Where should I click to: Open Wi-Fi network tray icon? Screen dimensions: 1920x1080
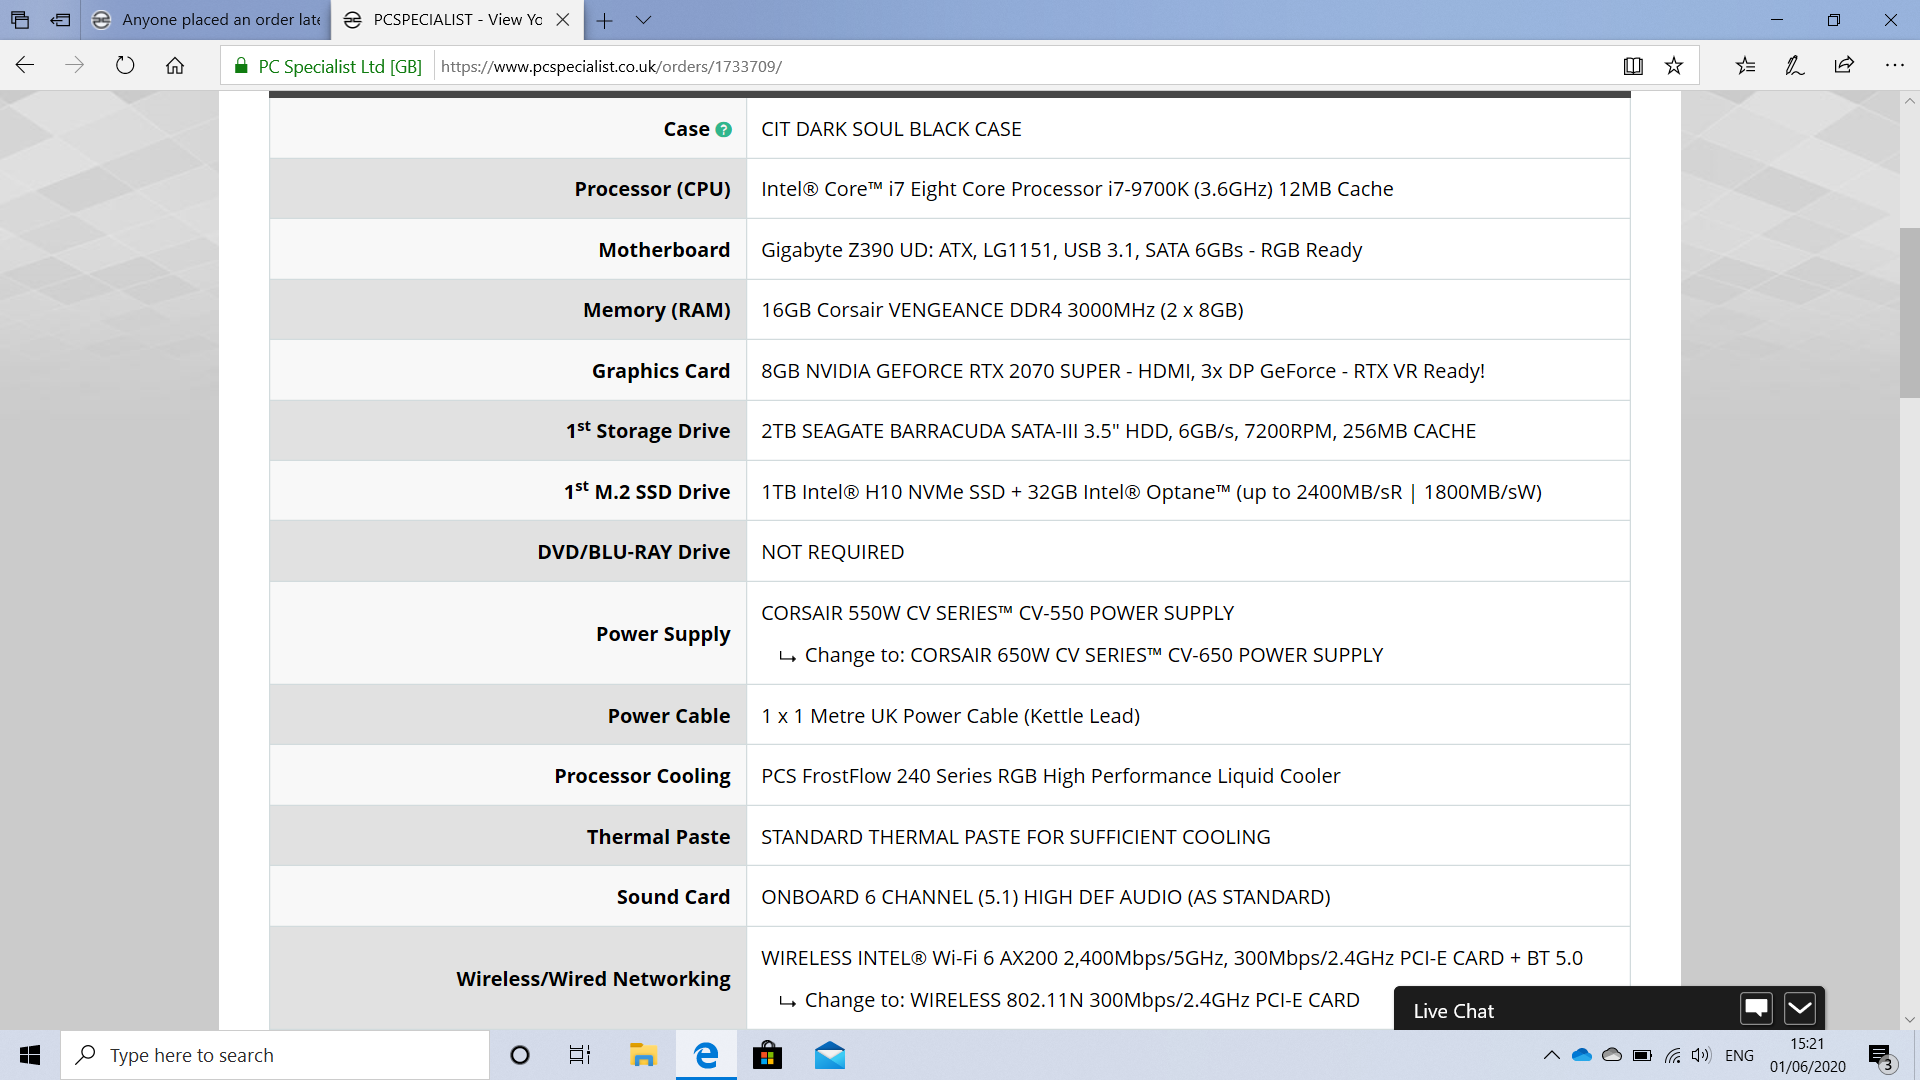pyautogui.click(x=1672, y=1055)
